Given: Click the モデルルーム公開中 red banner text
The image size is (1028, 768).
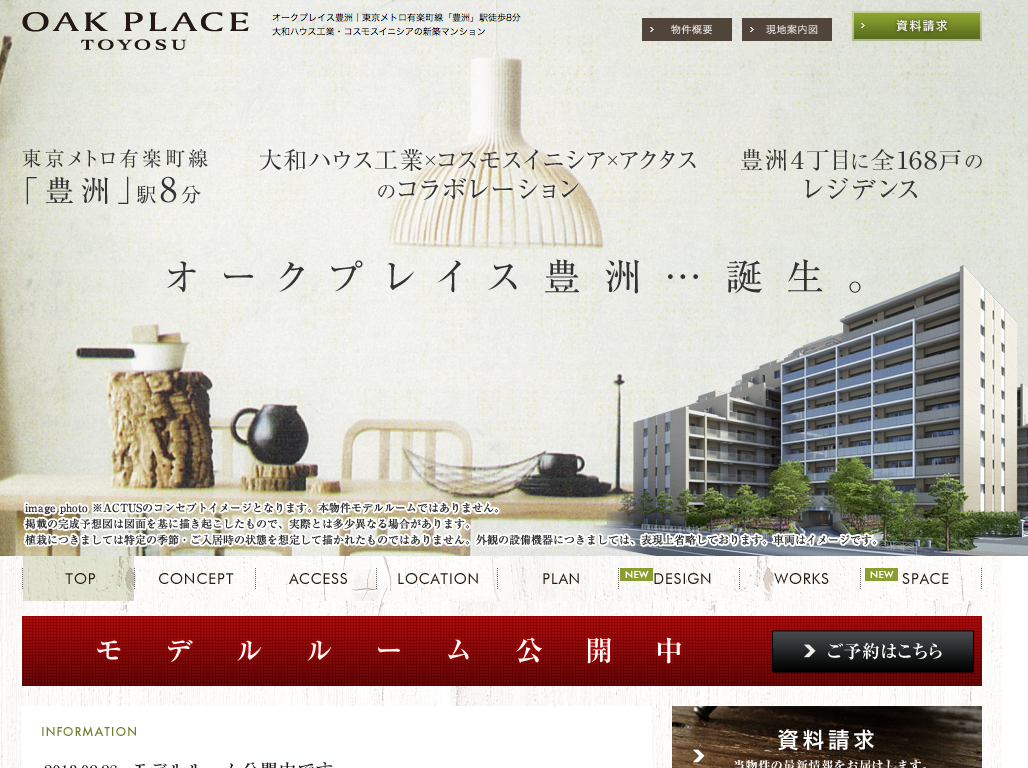Looking at the screenshot, I should coord(390,651).
